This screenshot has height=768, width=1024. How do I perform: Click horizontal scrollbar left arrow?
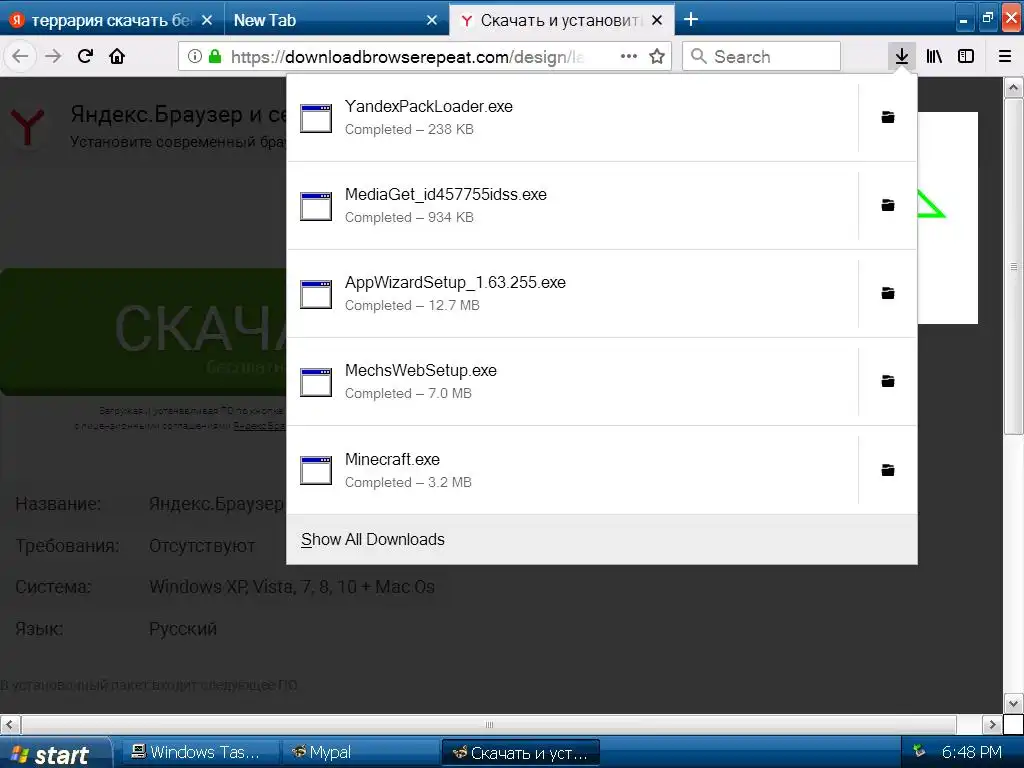(10, 724)
